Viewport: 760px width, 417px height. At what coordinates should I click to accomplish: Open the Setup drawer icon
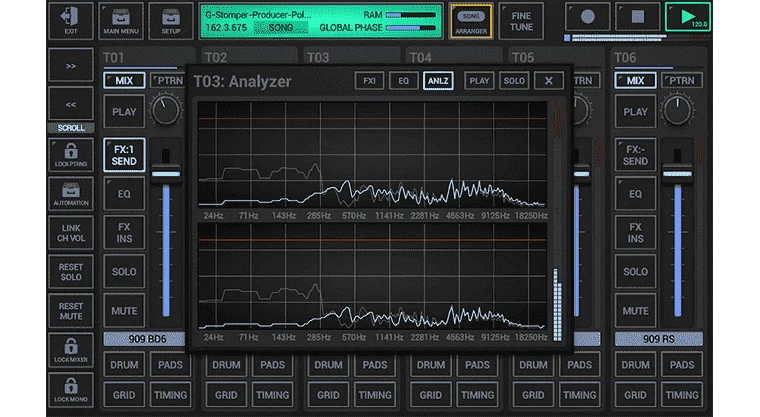(171, 21)
